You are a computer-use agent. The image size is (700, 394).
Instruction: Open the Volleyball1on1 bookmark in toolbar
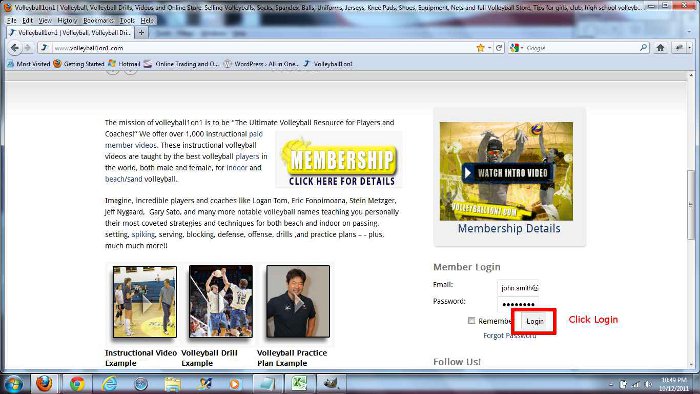(328, 64)
